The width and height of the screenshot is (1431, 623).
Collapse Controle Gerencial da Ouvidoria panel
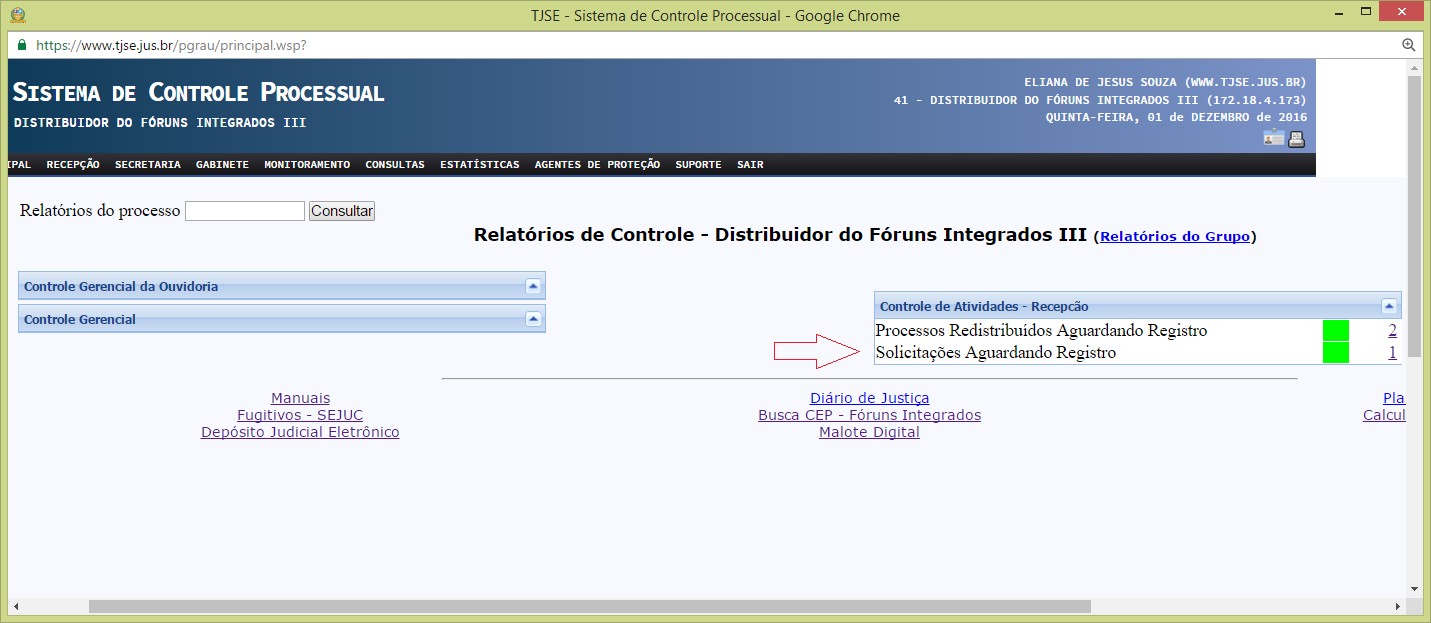[533, 286]
